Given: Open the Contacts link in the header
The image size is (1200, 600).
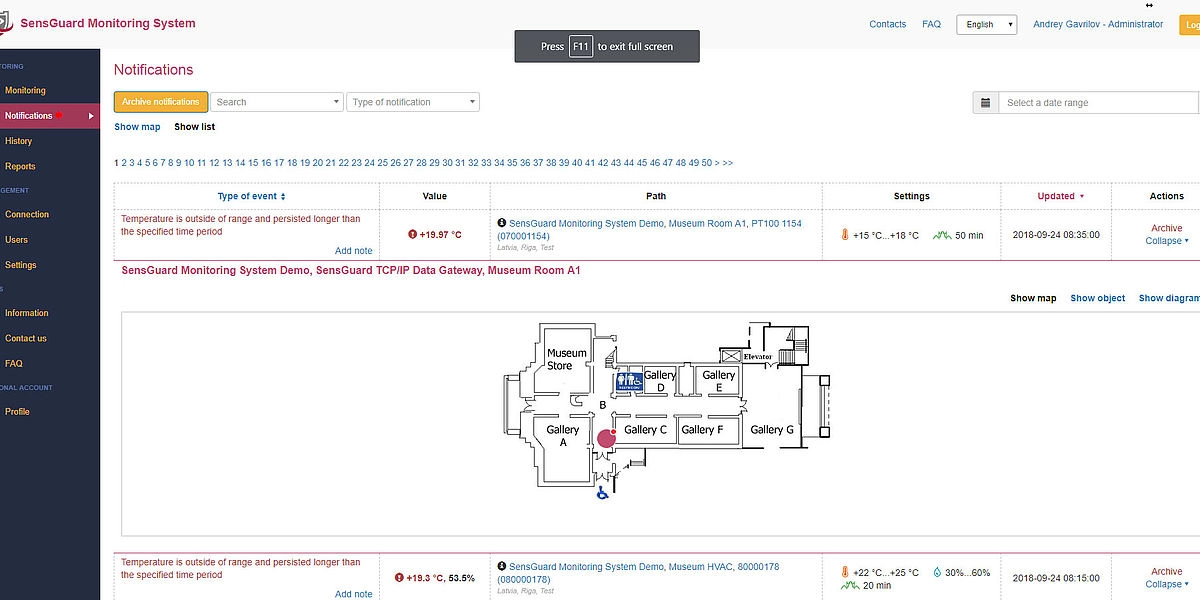Looking at the screenshot, I should pos(888,24).
